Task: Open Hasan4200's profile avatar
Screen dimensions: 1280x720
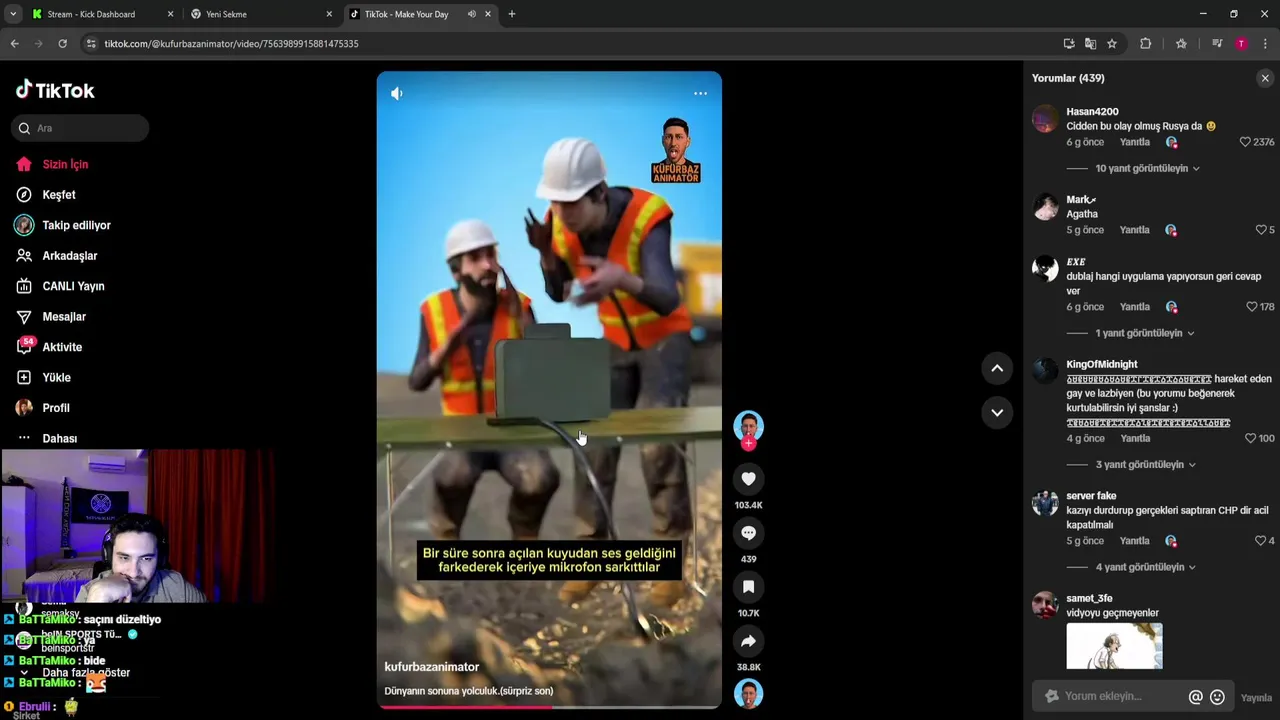Action: click(x=1045, y=119)
